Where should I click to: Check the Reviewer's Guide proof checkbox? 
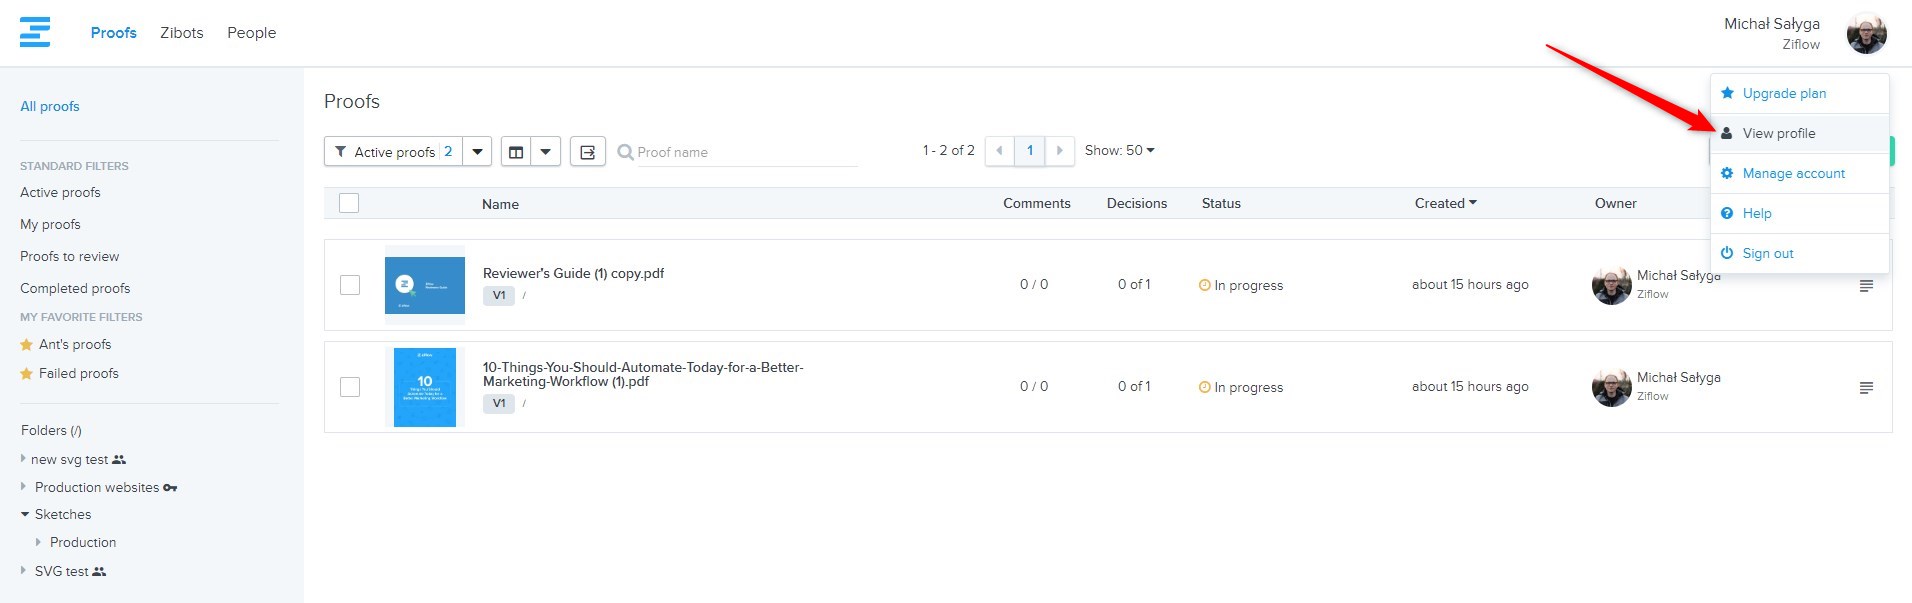[350, 285]
